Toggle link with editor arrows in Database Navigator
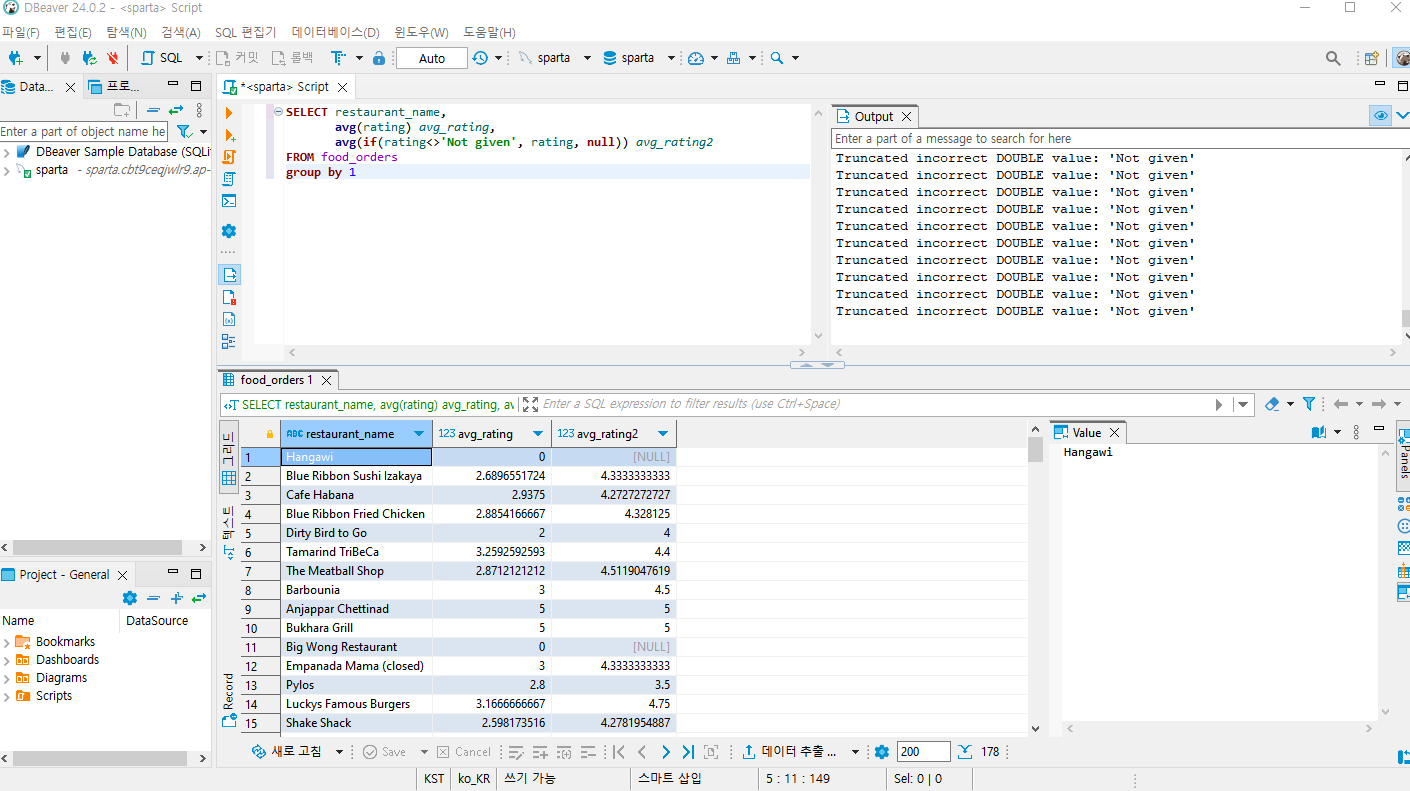Screen dimensions: 1410x791 click(x=176, y=110)
